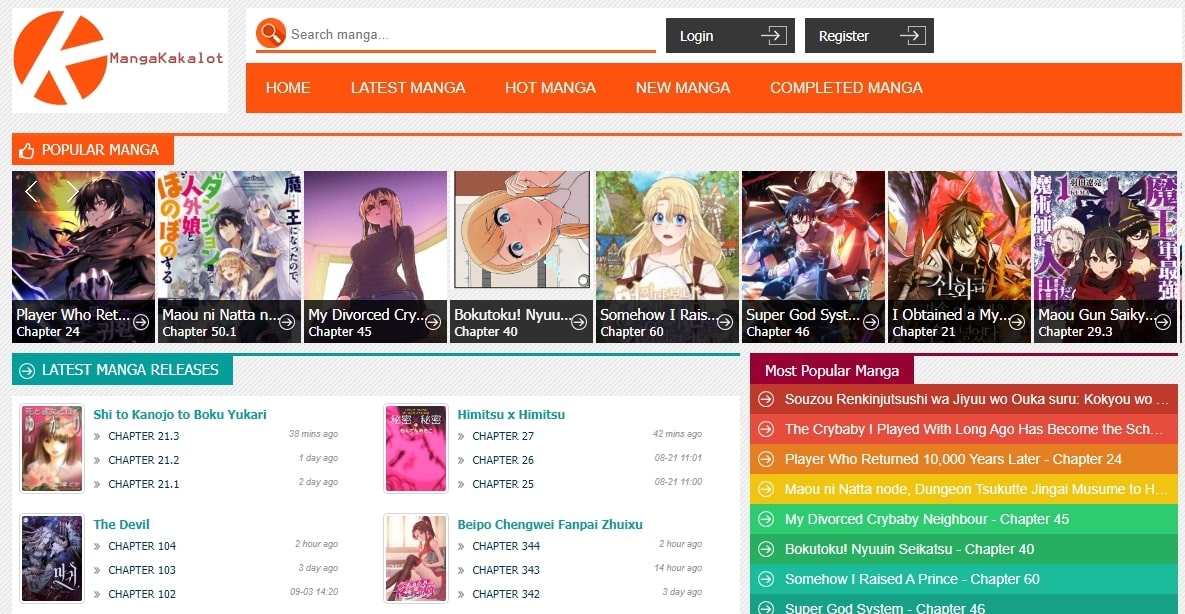Open the Himitsu x Himitsu cover thumbnail
The height and width of the screenshot is (614, 1185).
tap(416, 448)
